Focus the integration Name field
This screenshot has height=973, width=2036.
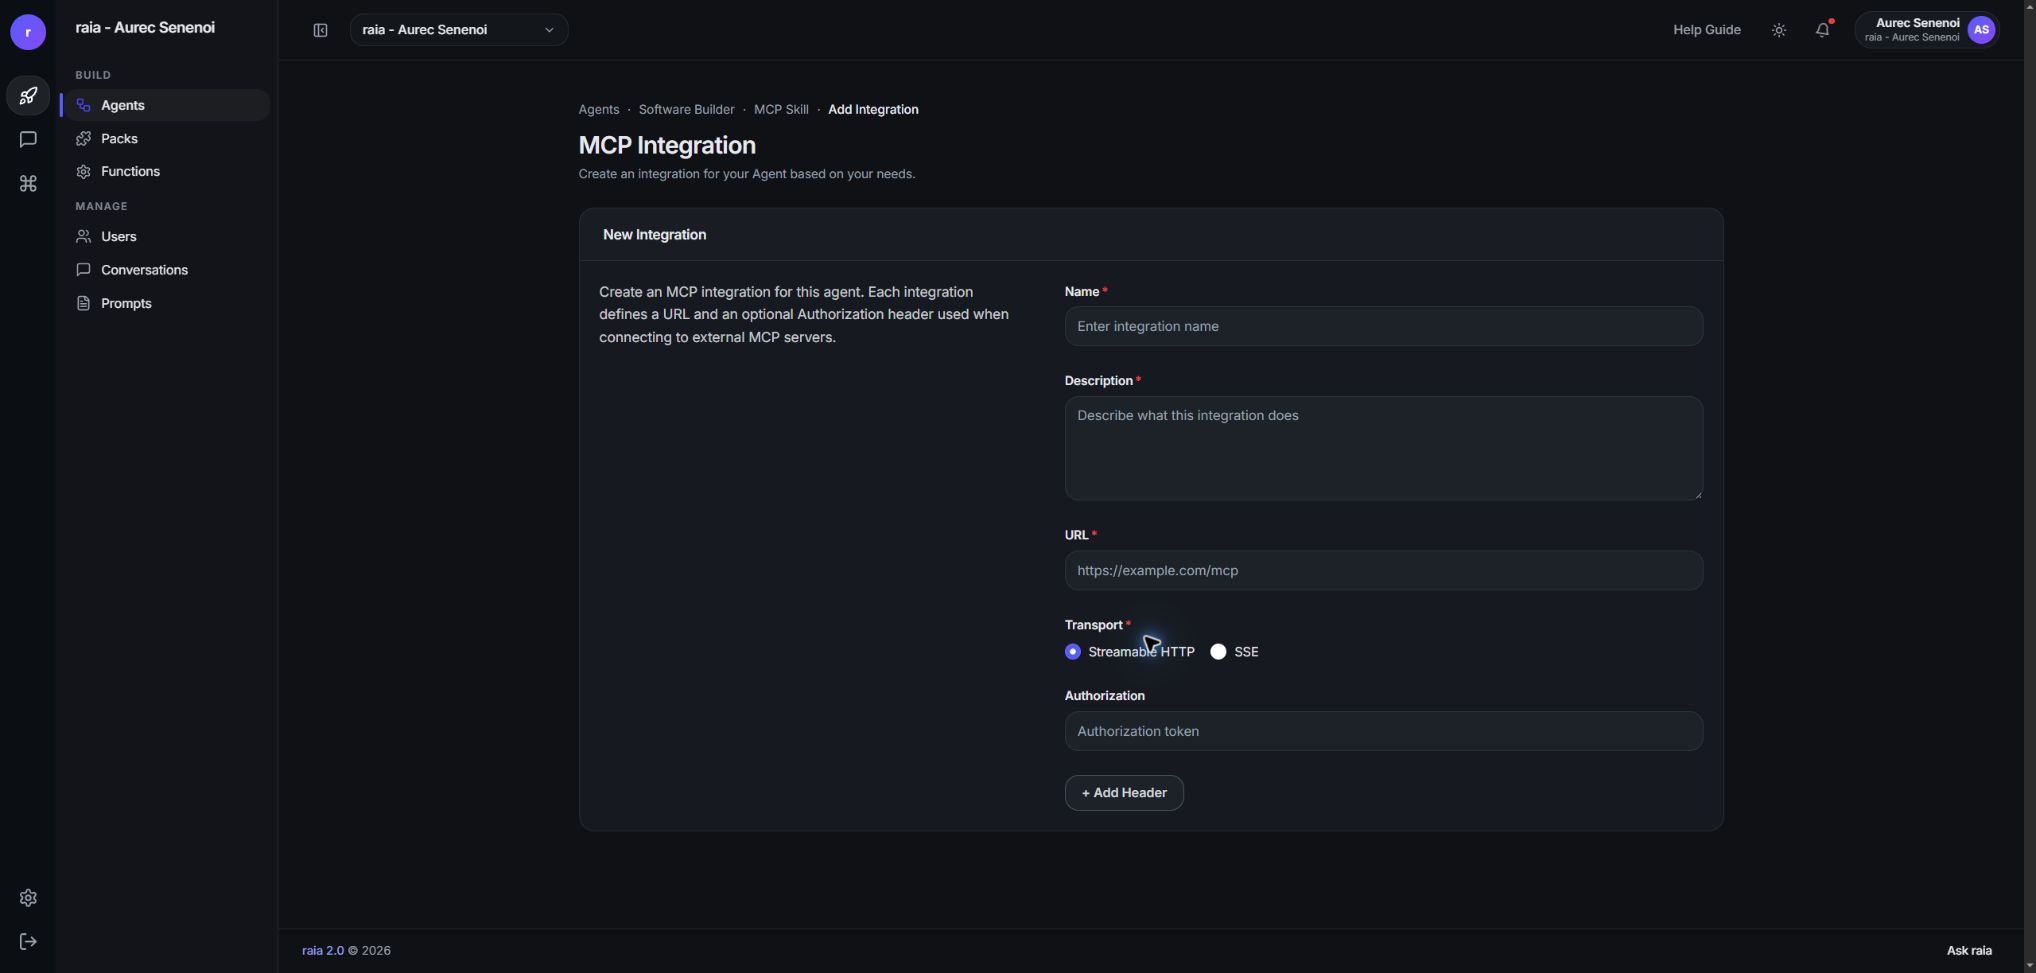[1384, 327]
